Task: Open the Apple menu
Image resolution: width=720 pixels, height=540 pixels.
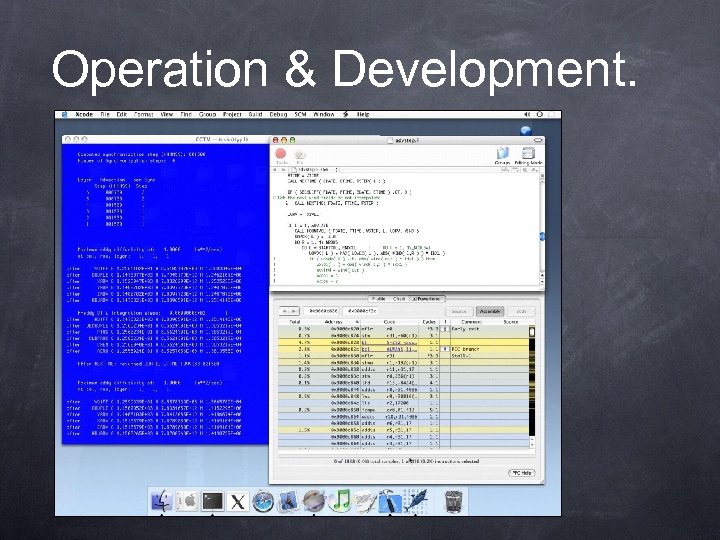Action: (x=64, y=114)
